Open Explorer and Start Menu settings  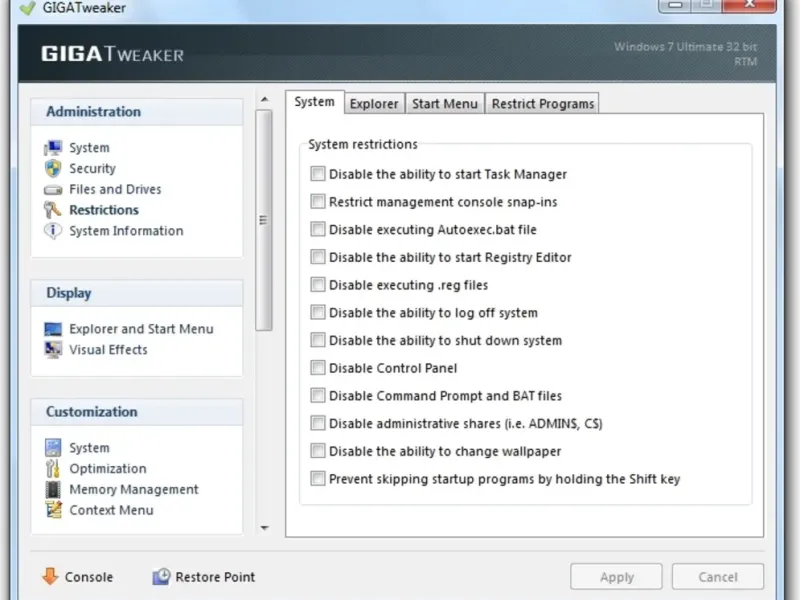pyautogui.click(x=141, y=329)
